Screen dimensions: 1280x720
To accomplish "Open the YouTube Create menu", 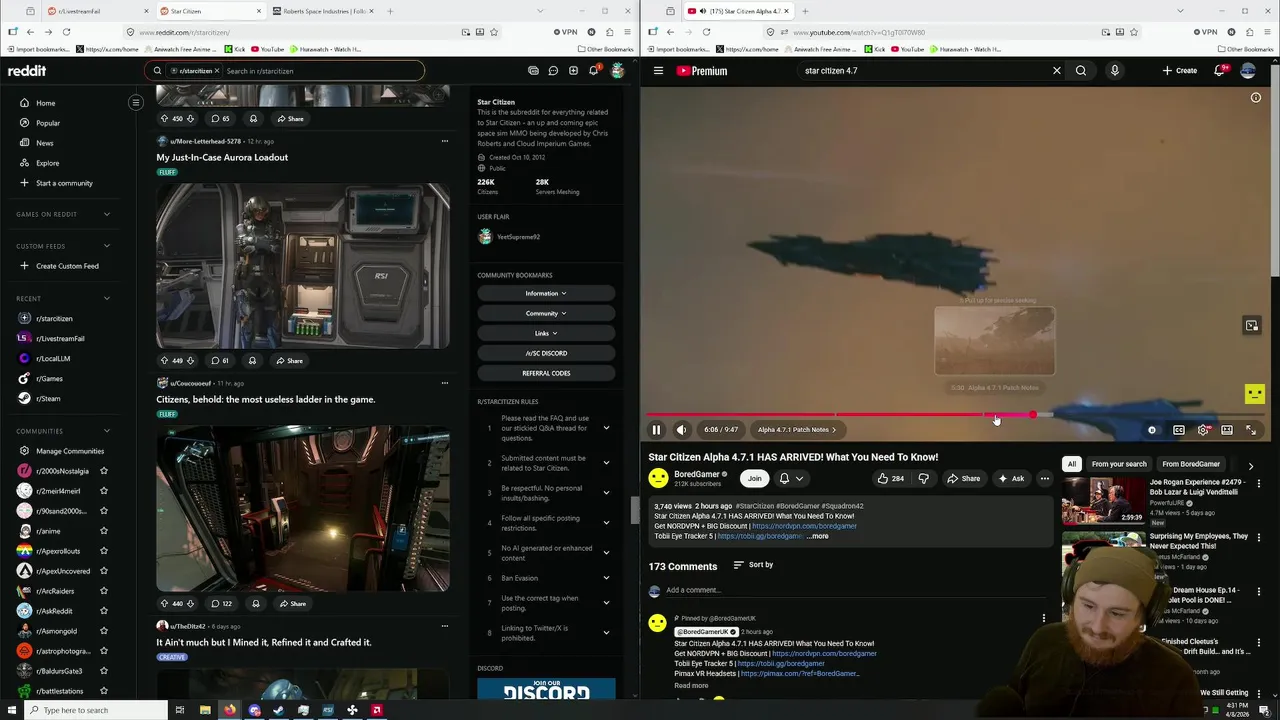I will [x=1180, y=71].
